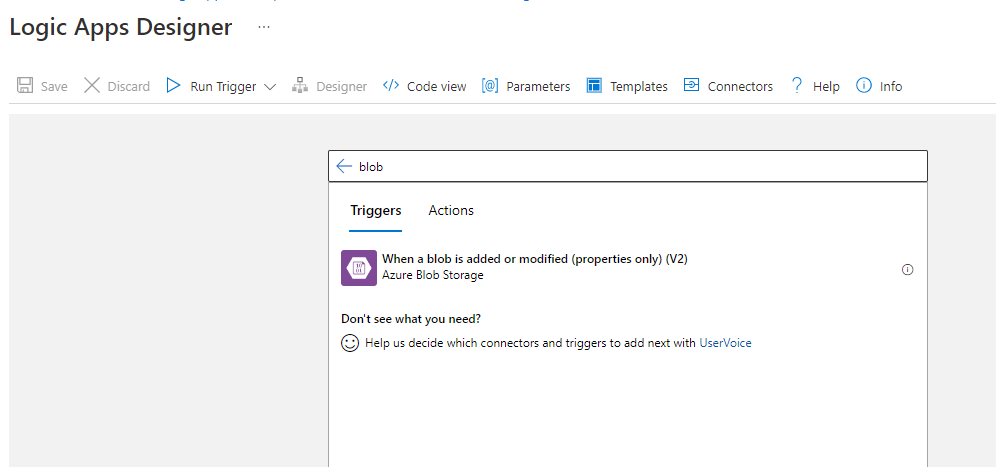
Task: Expand the Run Trigger dropdown chevron
Action: (270, 87)
